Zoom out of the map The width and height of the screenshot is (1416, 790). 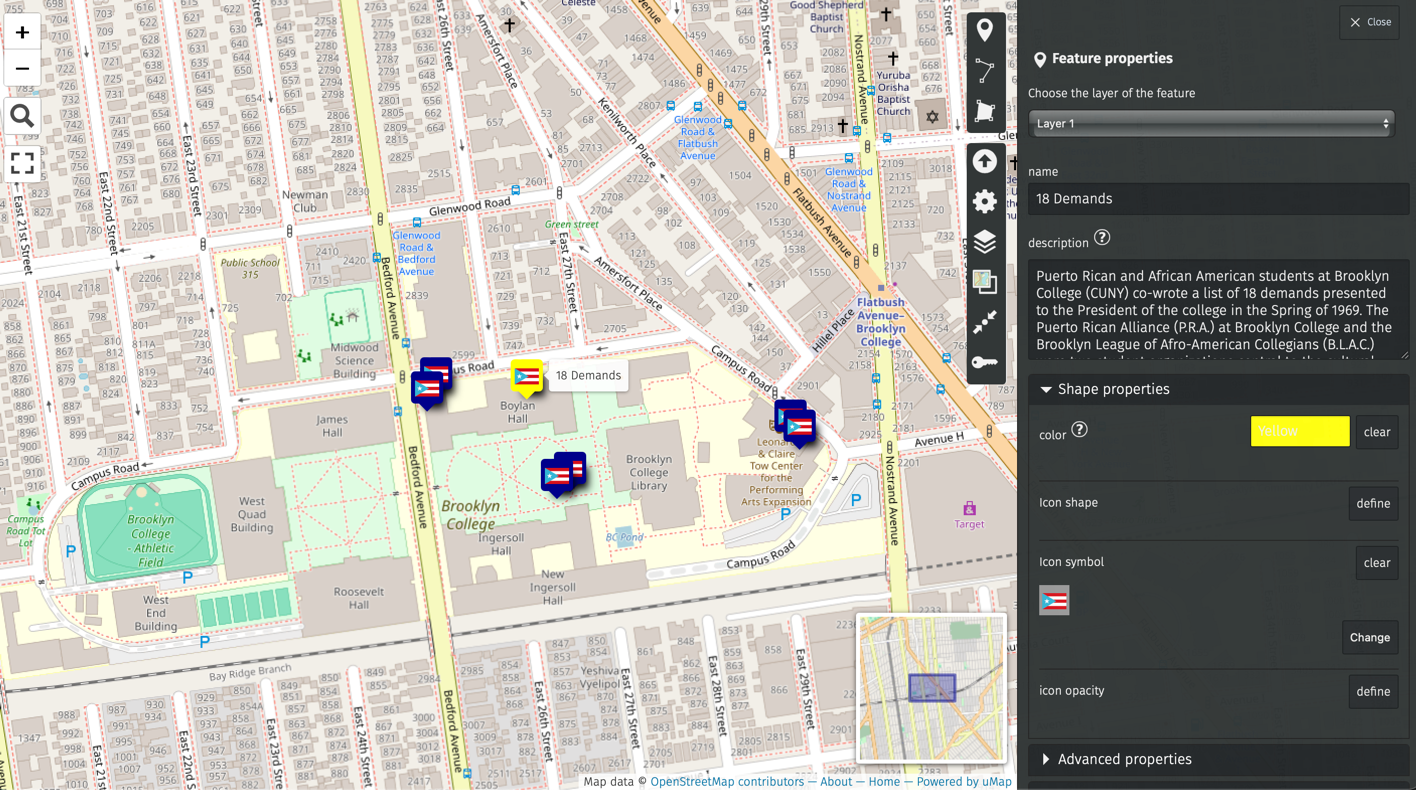22,69
